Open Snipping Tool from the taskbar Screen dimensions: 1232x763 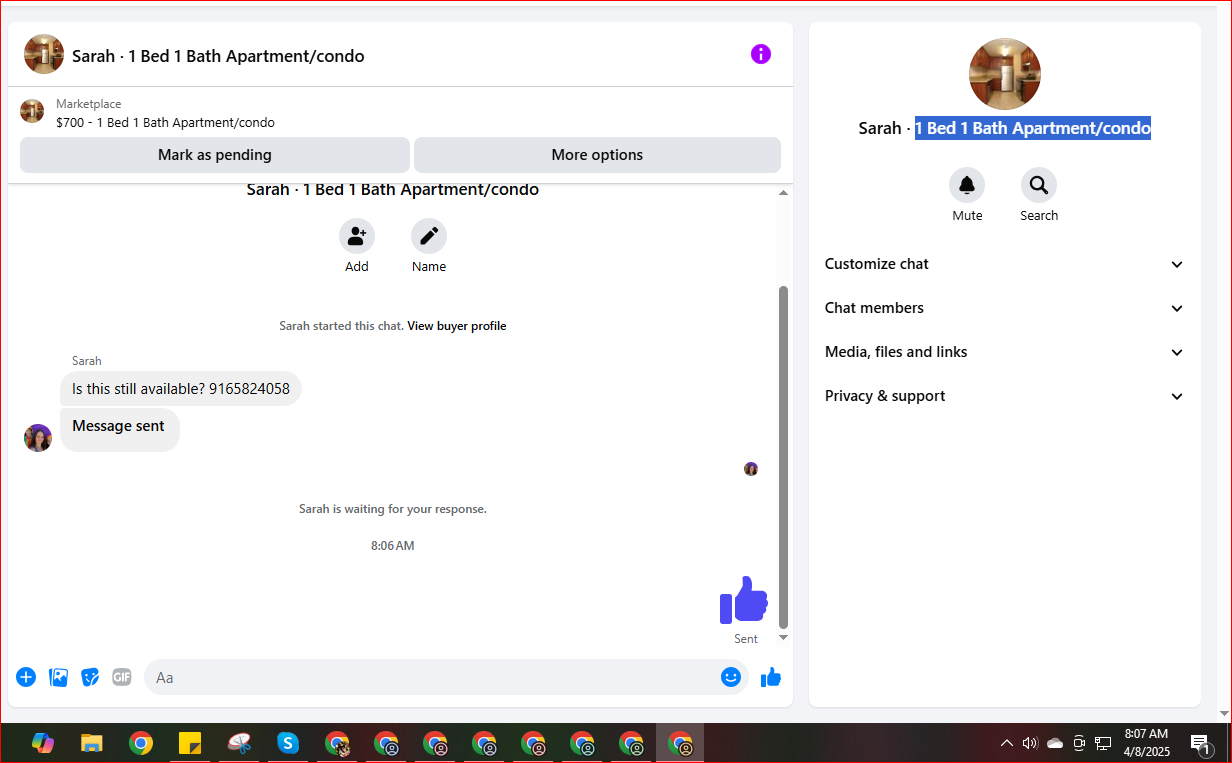239,743
